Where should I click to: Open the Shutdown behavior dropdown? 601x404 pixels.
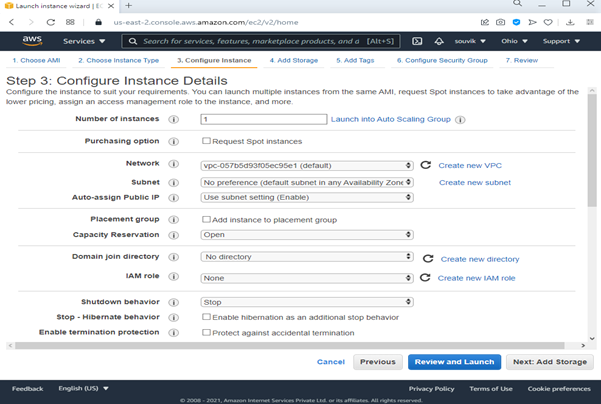pos(307,302)
